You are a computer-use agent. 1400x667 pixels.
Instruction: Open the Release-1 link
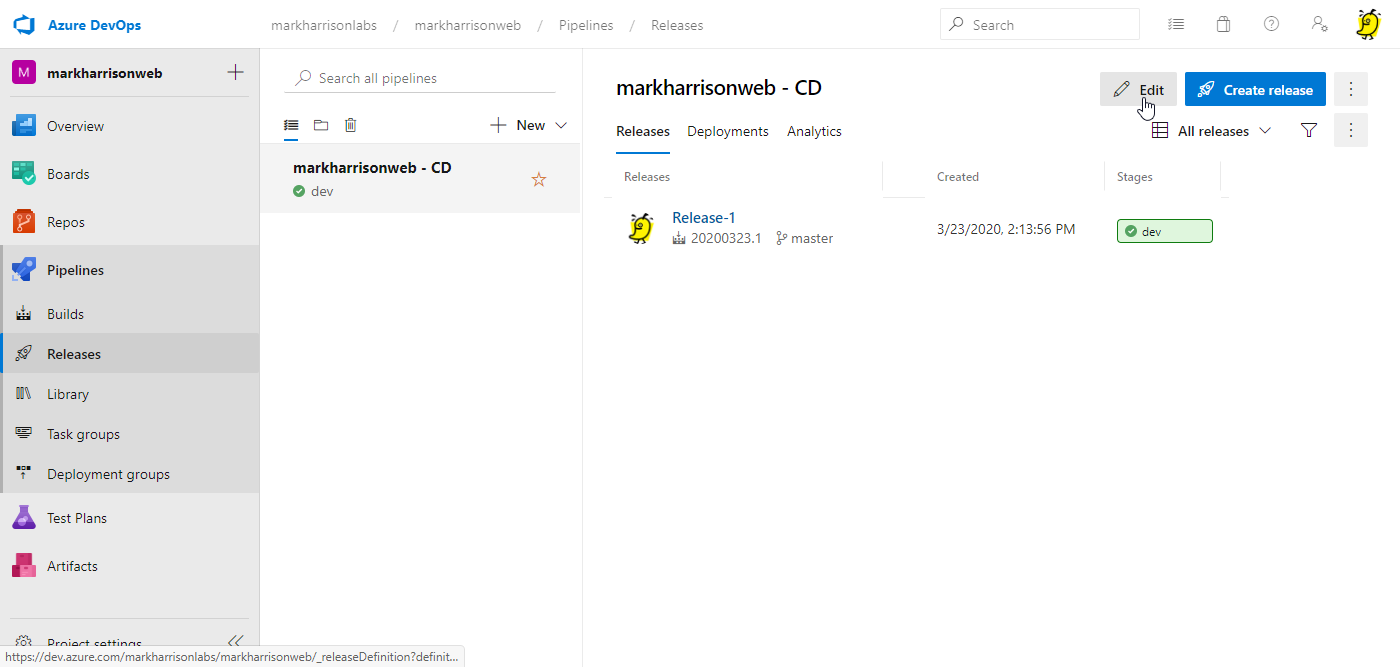pos(704,218)
